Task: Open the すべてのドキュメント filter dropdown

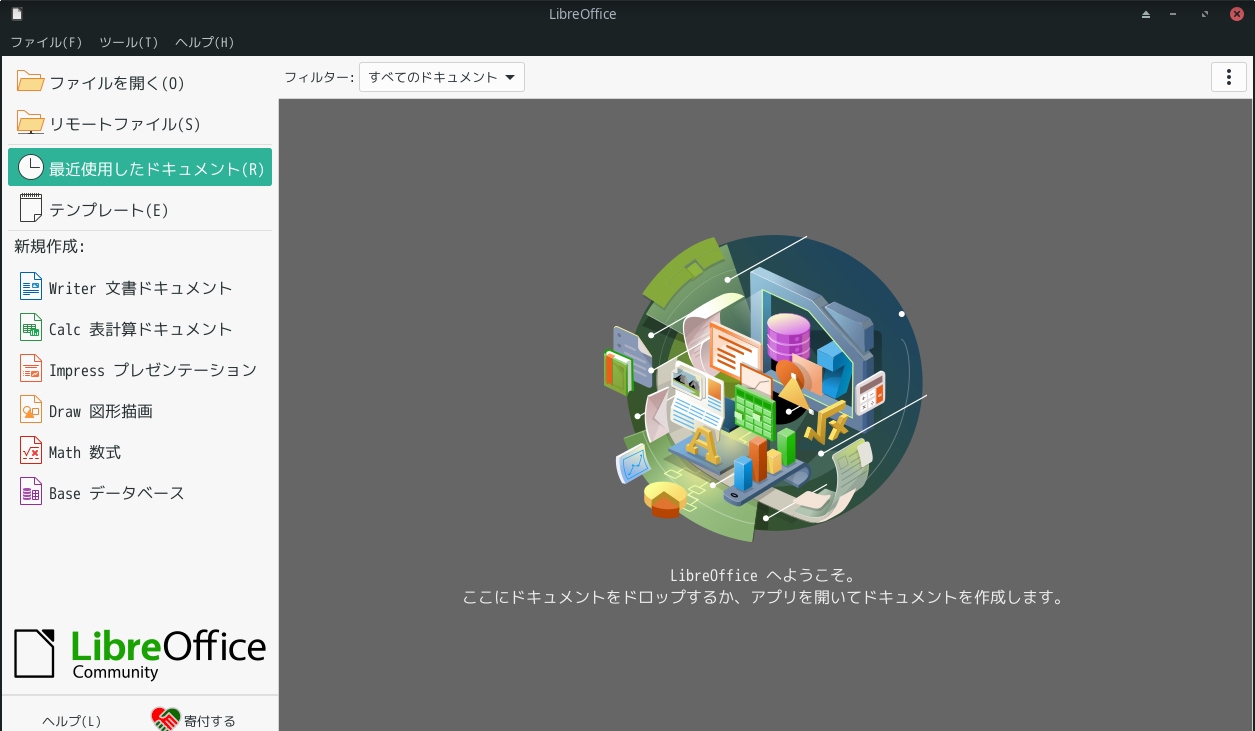Action: (x=442, y=77)
